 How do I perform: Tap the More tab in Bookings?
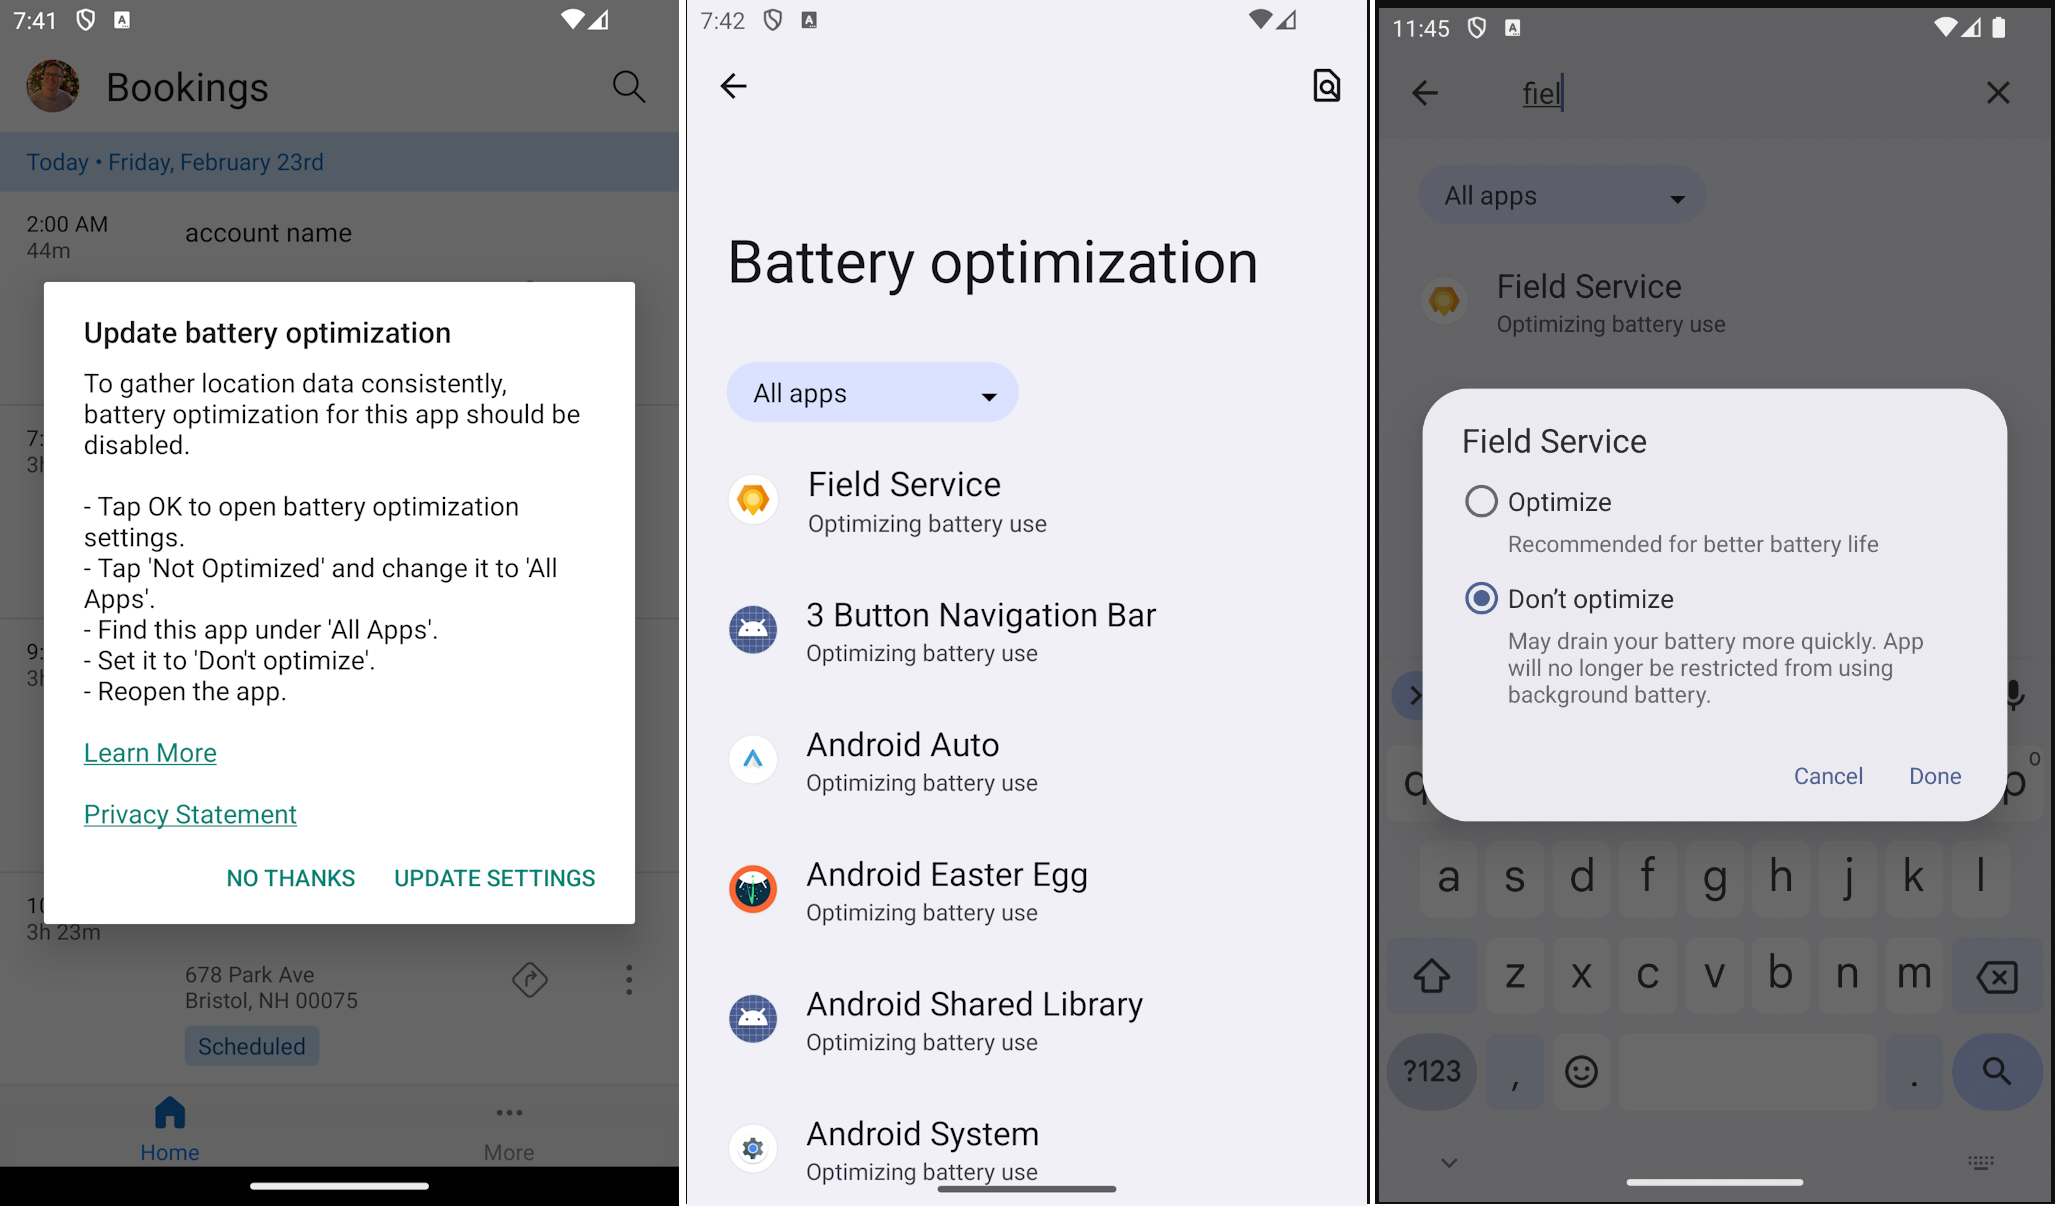510,1124
